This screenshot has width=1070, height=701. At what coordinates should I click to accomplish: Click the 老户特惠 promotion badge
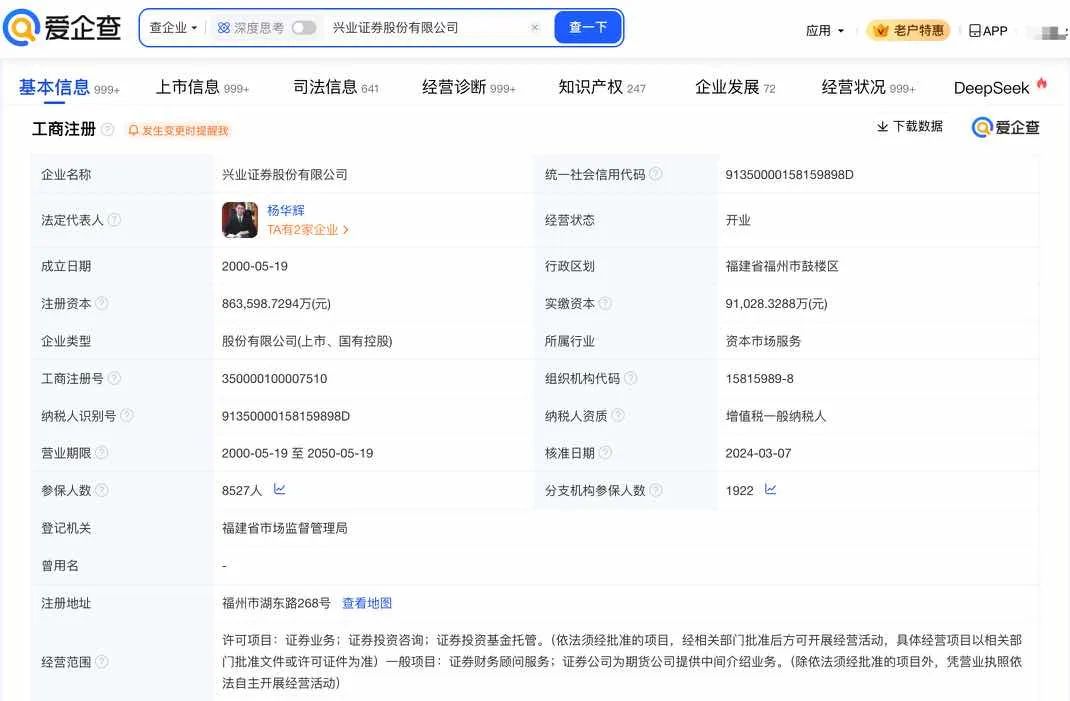coord(908,31)
